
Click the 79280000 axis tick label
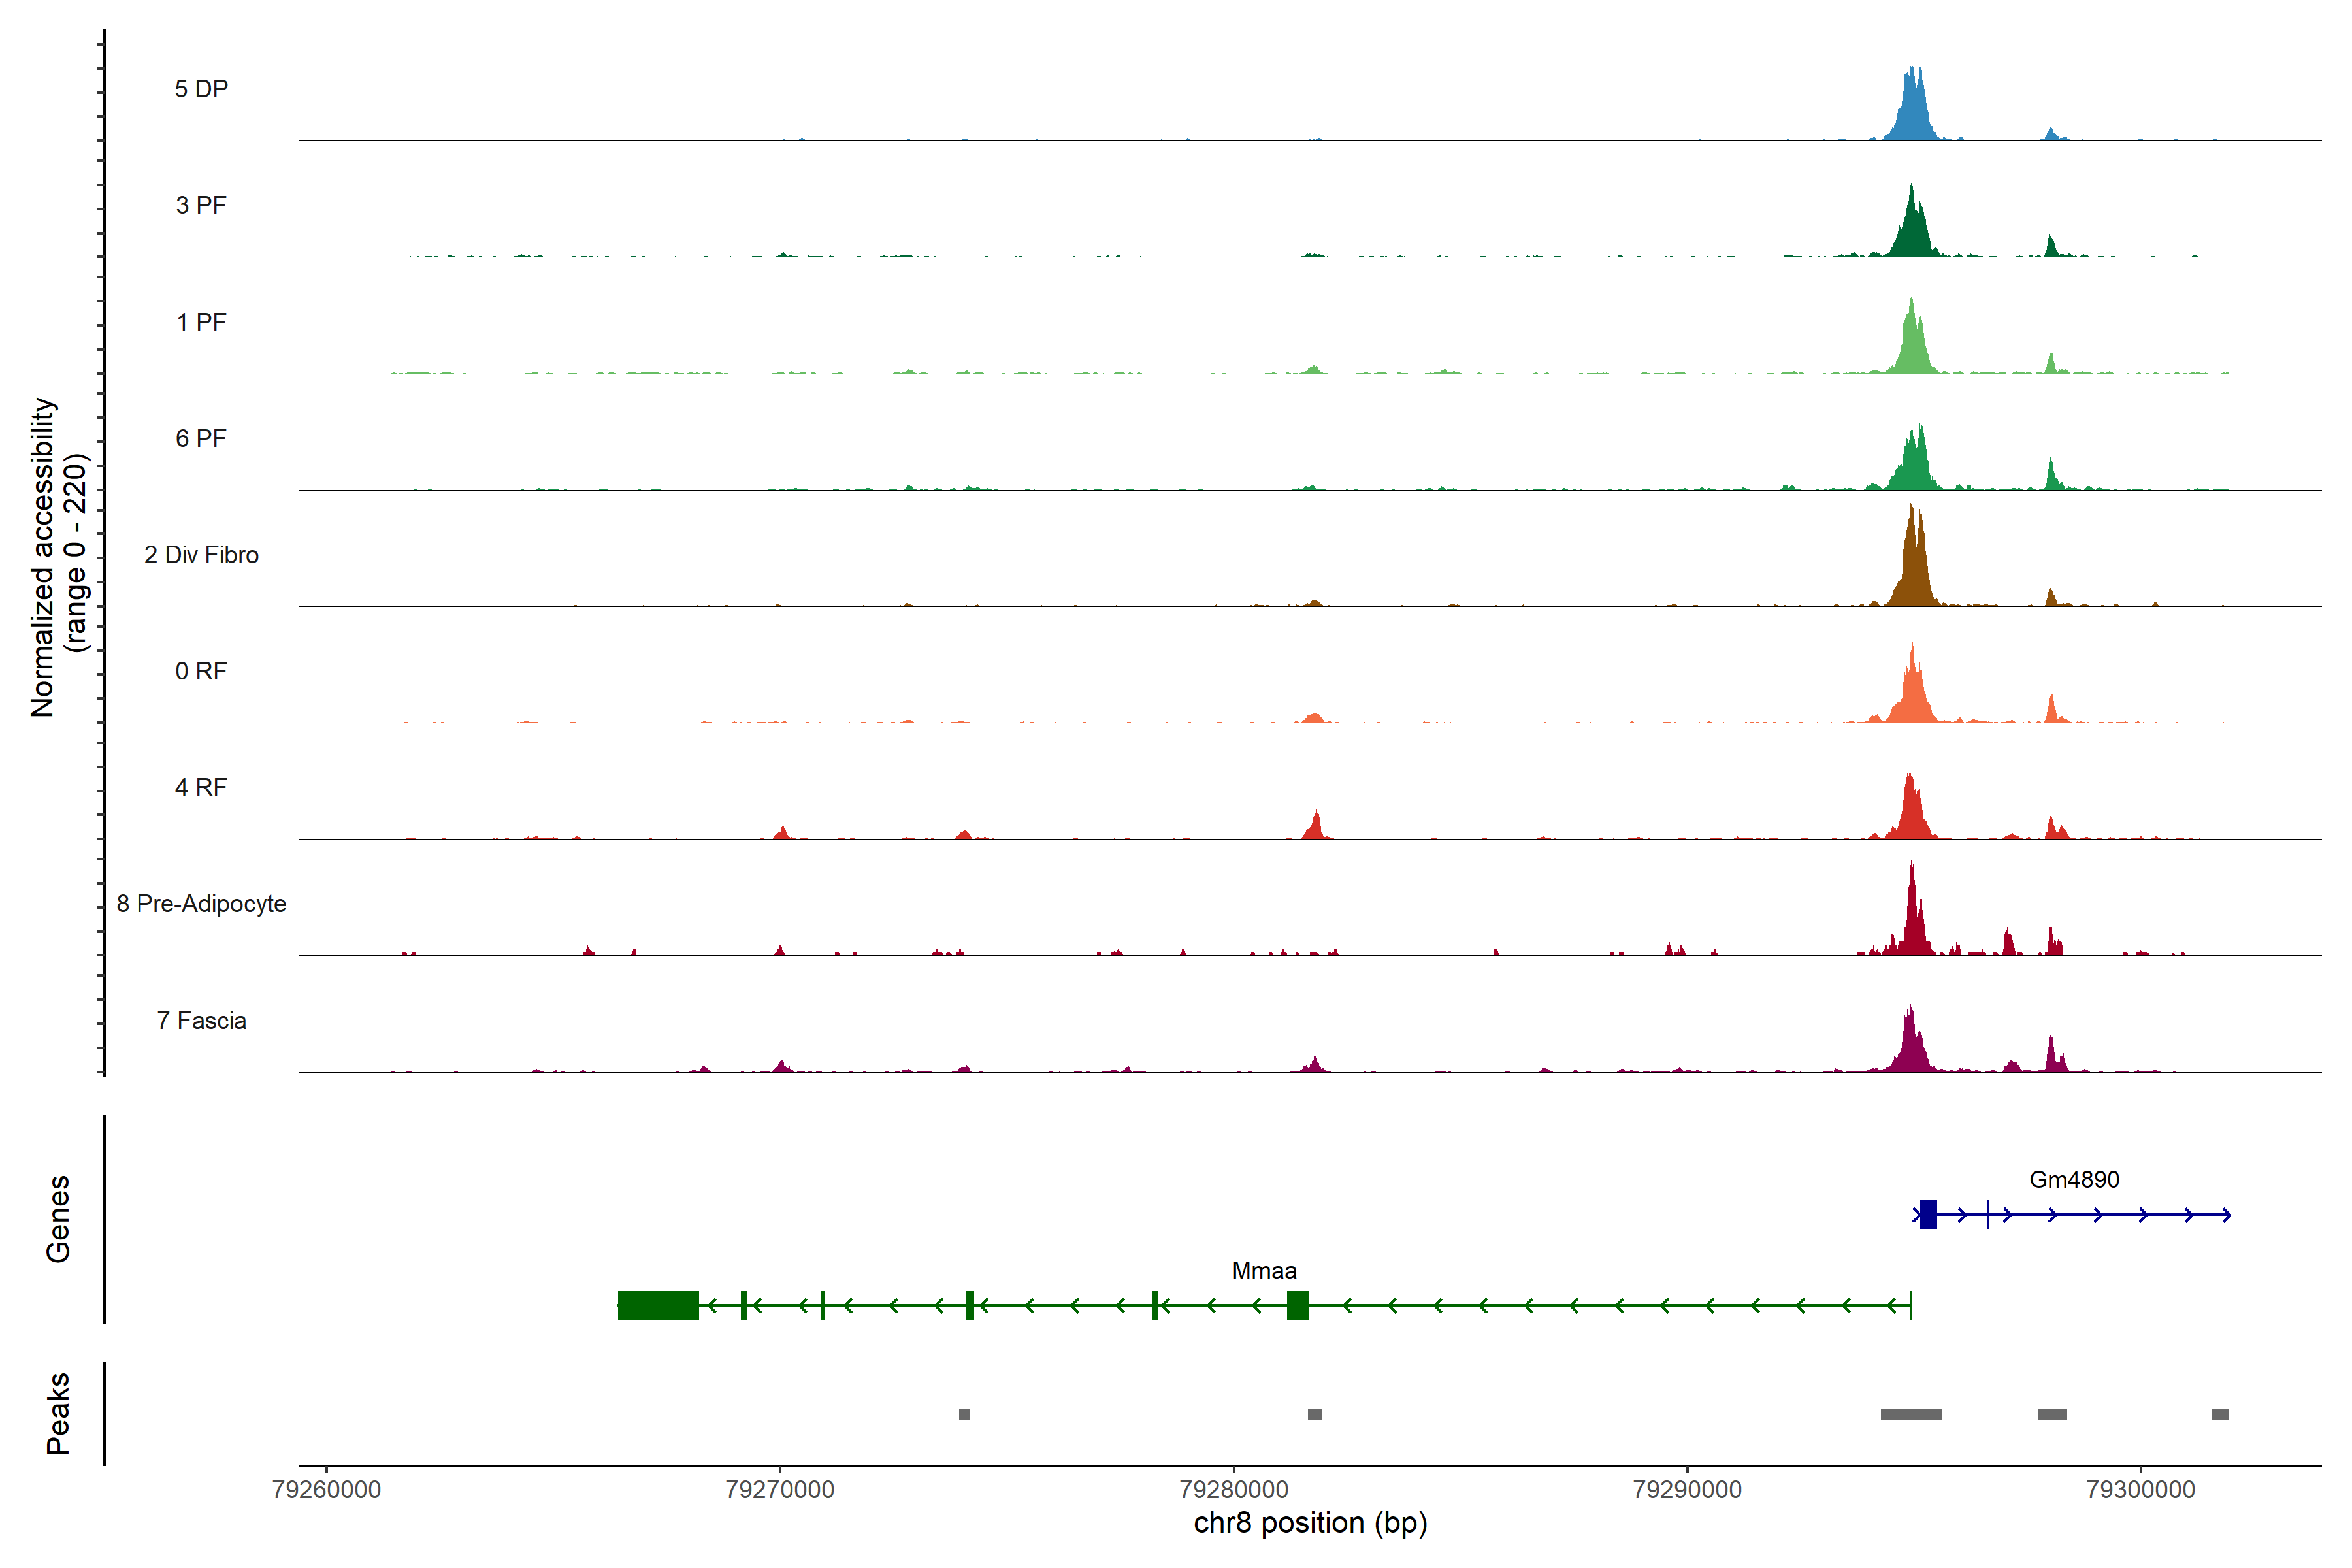coord(1233,1490)
